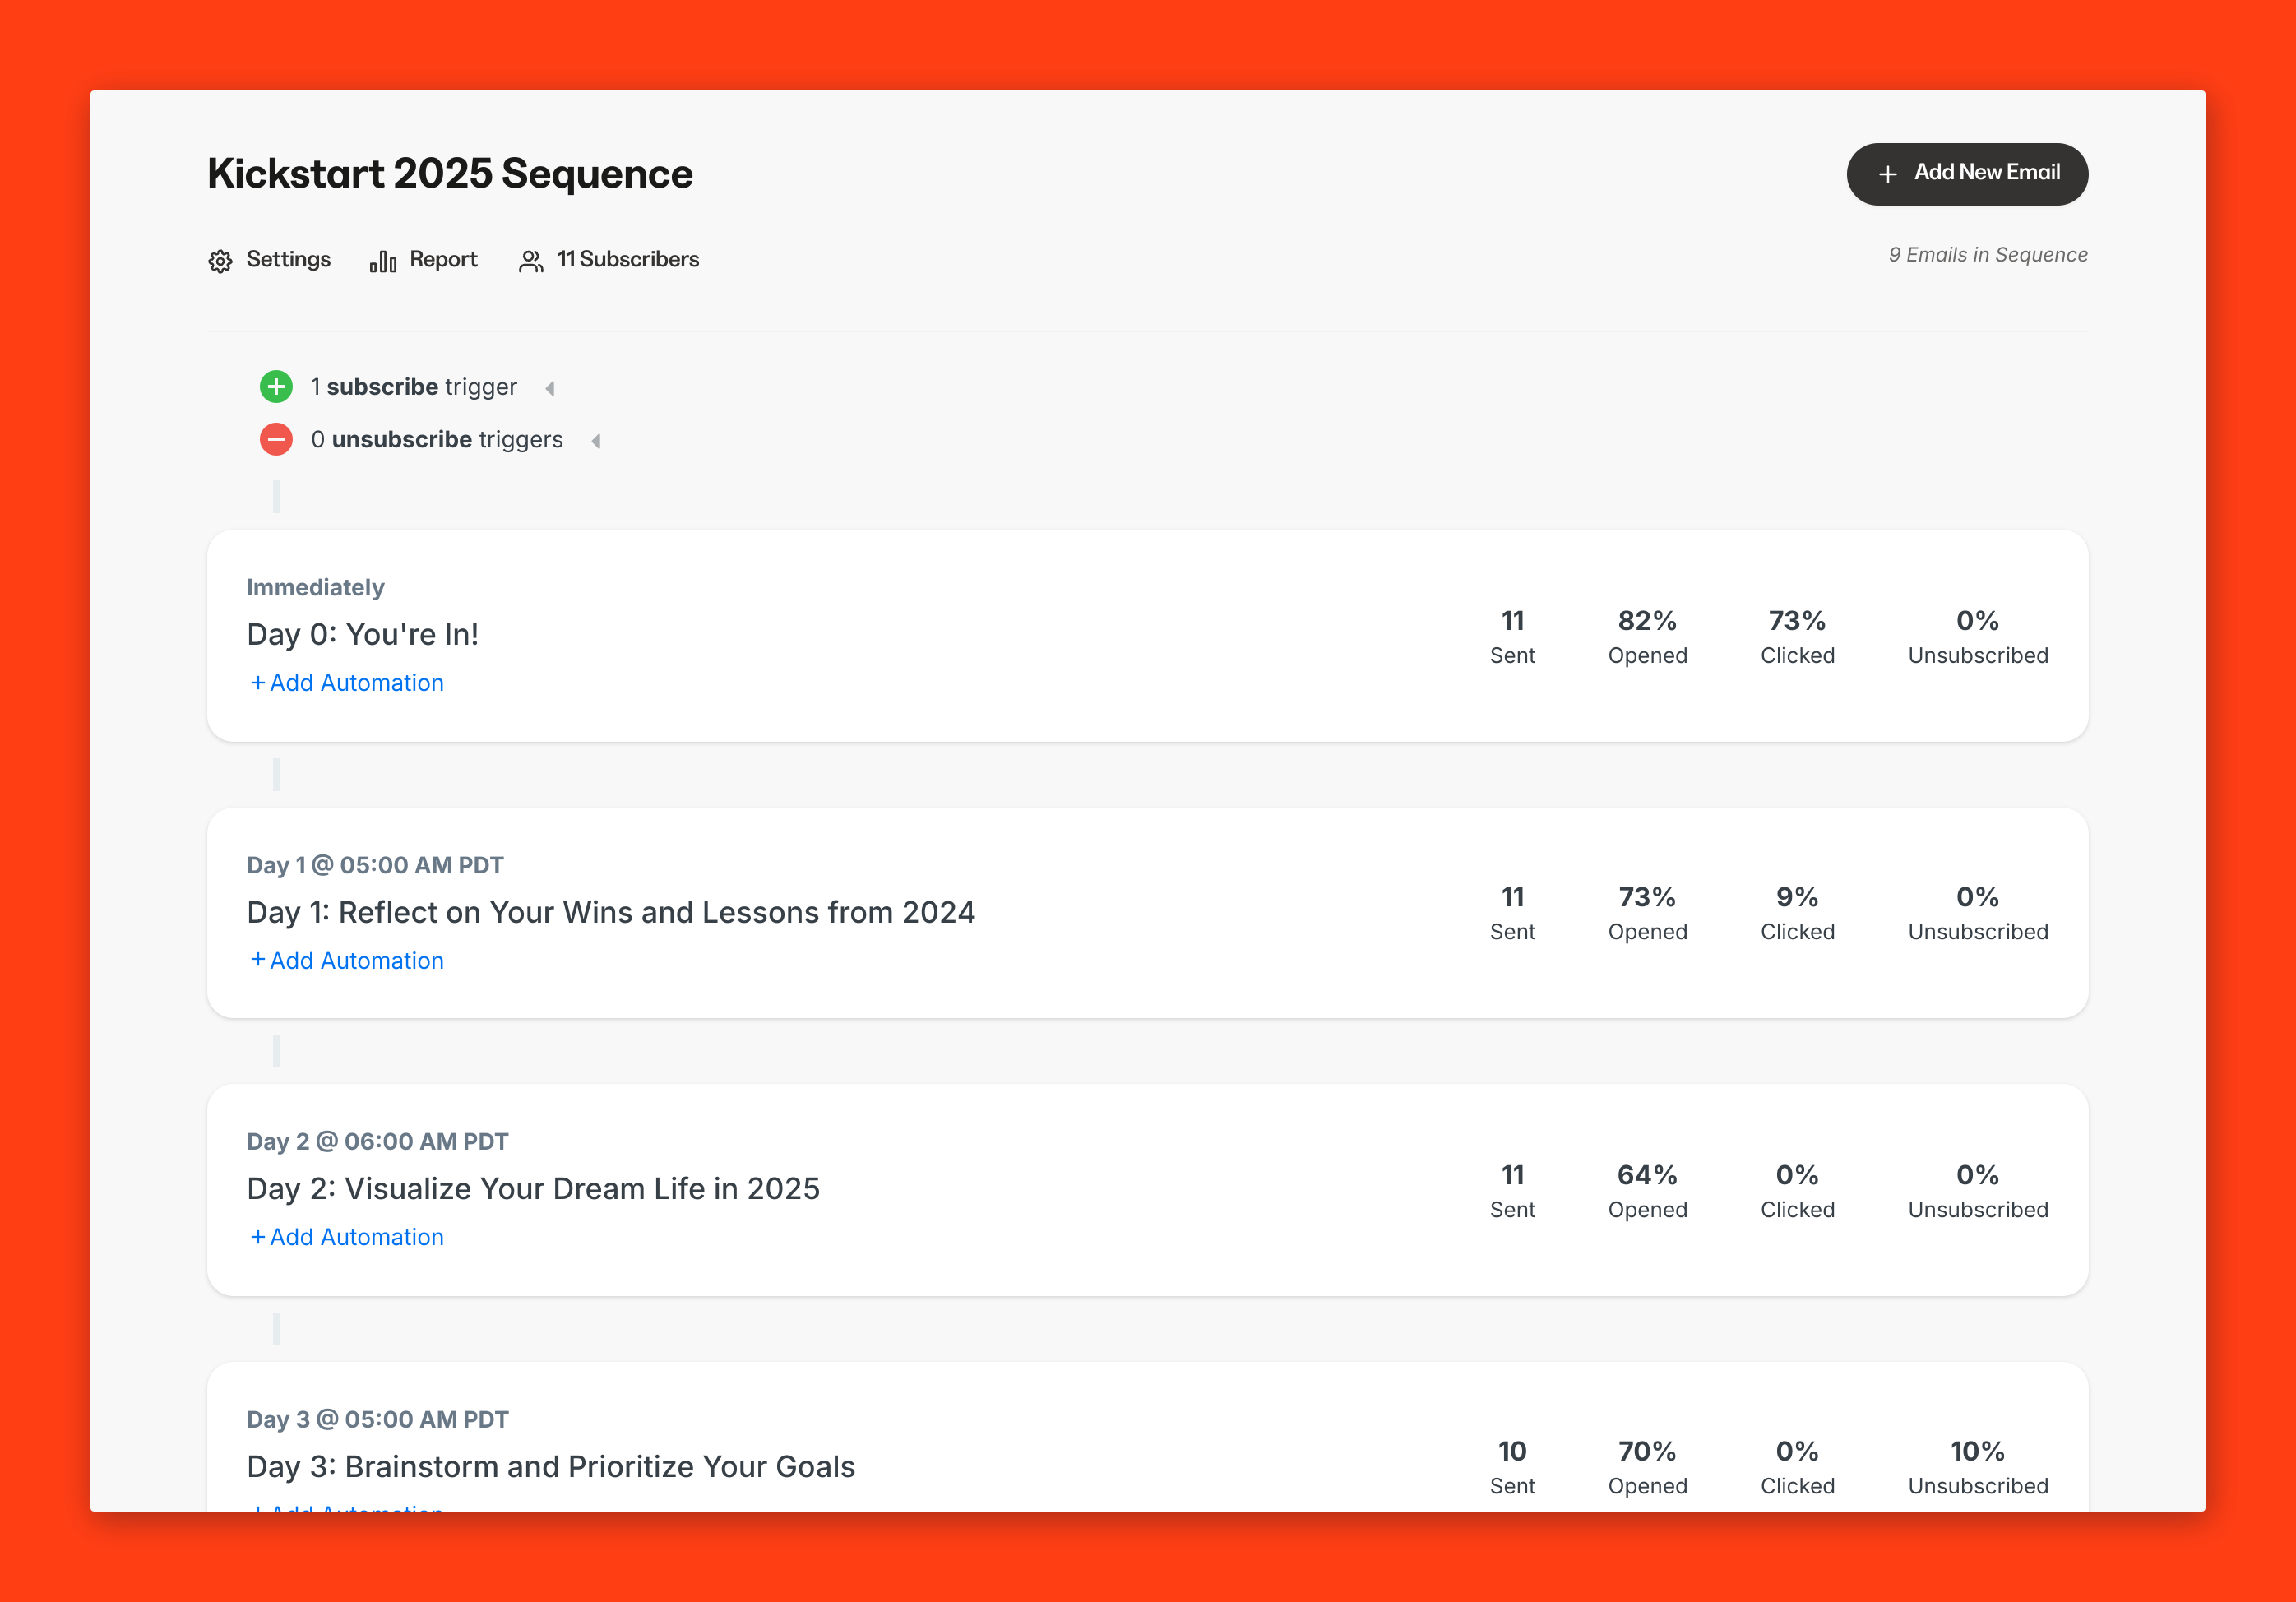Add Automation to Day 1 email
2296x1602 pixels.
[x=346, y=960]
